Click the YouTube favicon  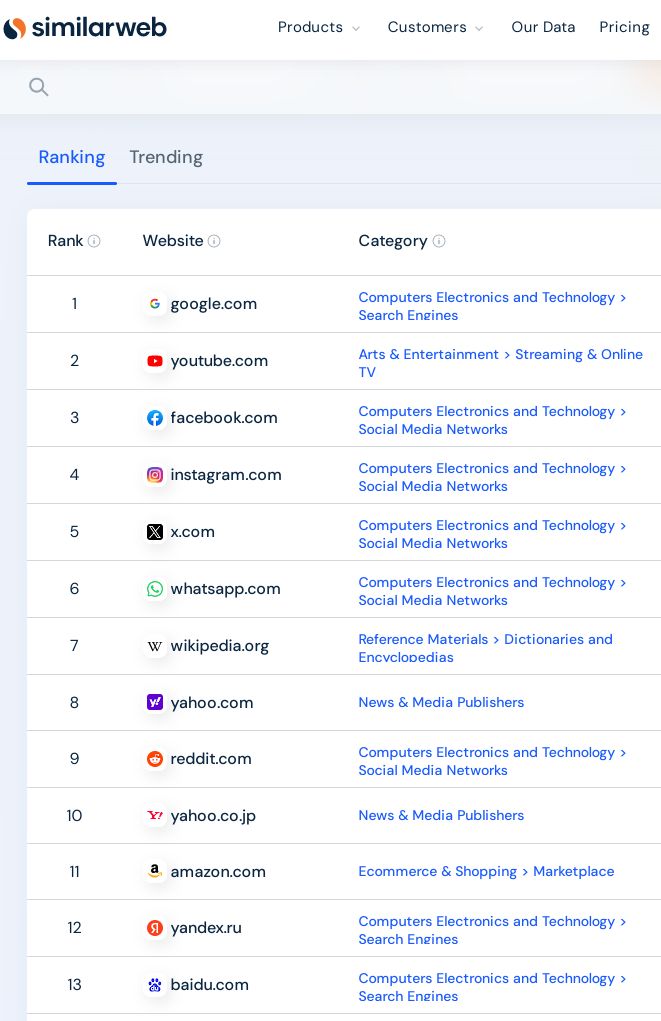tap(154, 361)
